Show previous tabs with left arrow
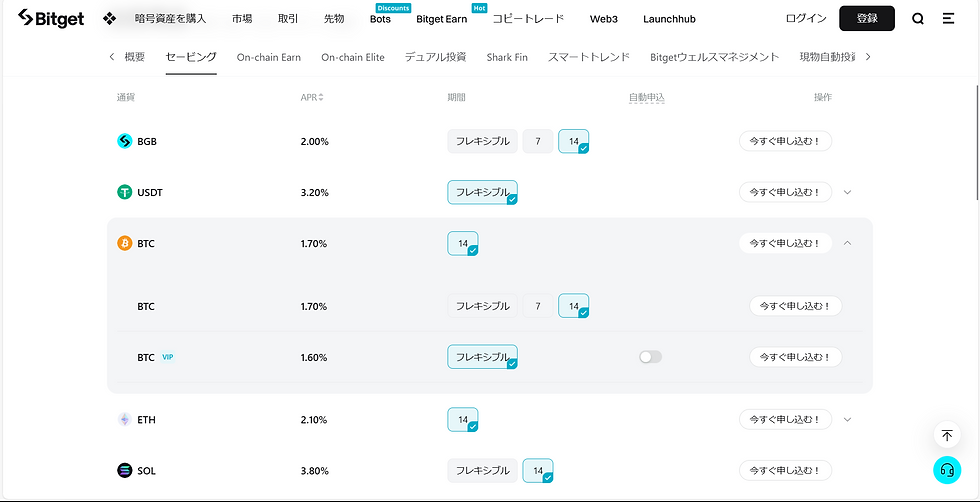This screenshot has width=980, height=502. [x=112, y=57]
